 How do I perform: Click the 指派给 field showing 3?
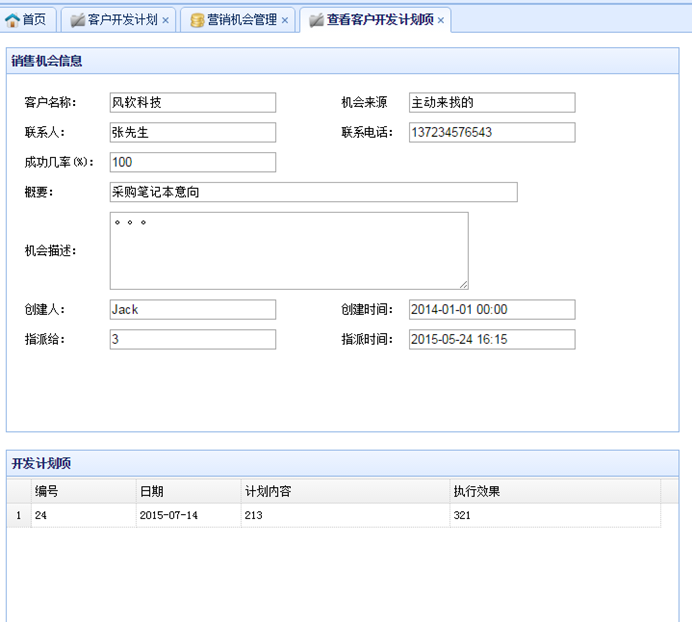pos(193,339)
